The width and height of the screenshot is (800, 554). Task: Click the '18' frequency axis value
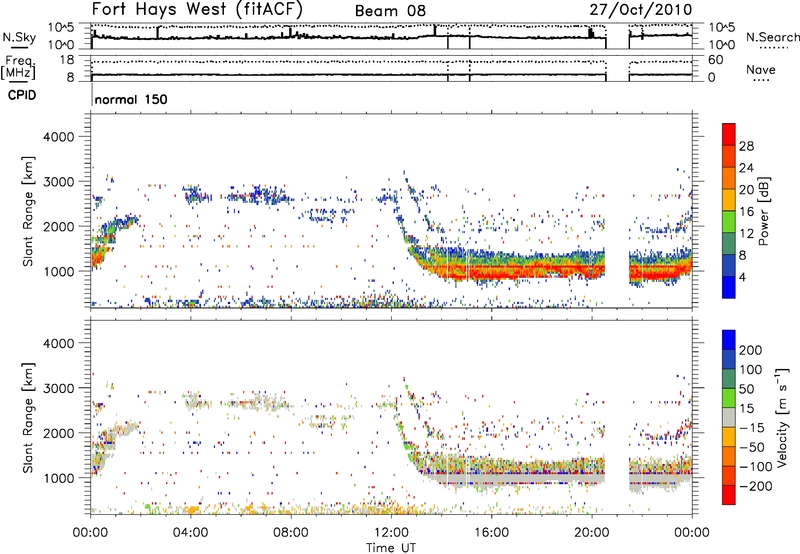67,60
